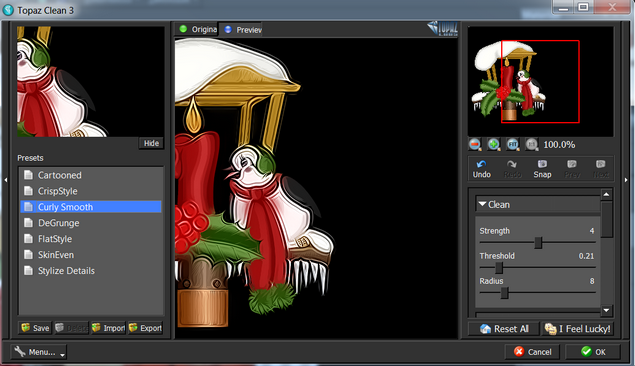
Task: Collapse the right settings panel arrow
Action: [x=626, y=180]
